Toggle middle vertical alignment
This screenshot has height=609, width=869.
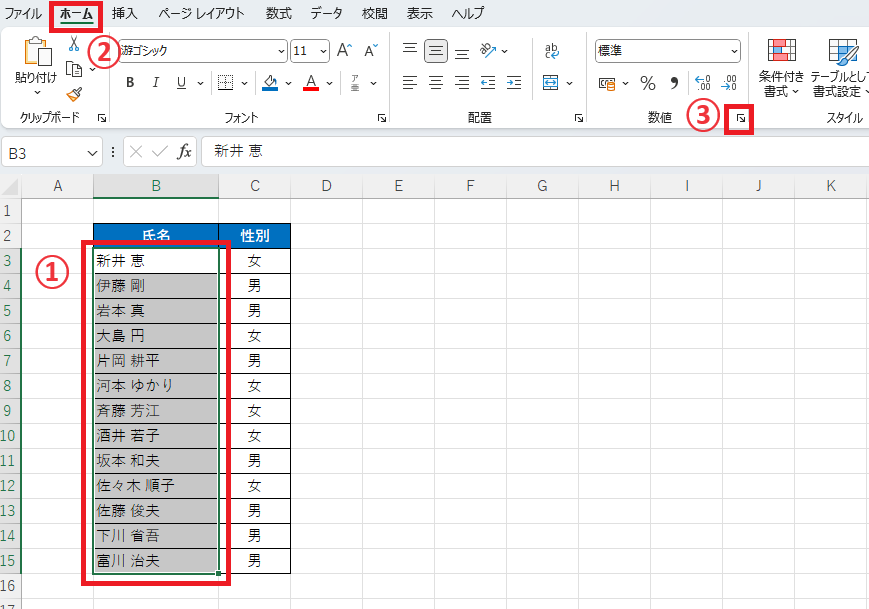pos(436,51)
